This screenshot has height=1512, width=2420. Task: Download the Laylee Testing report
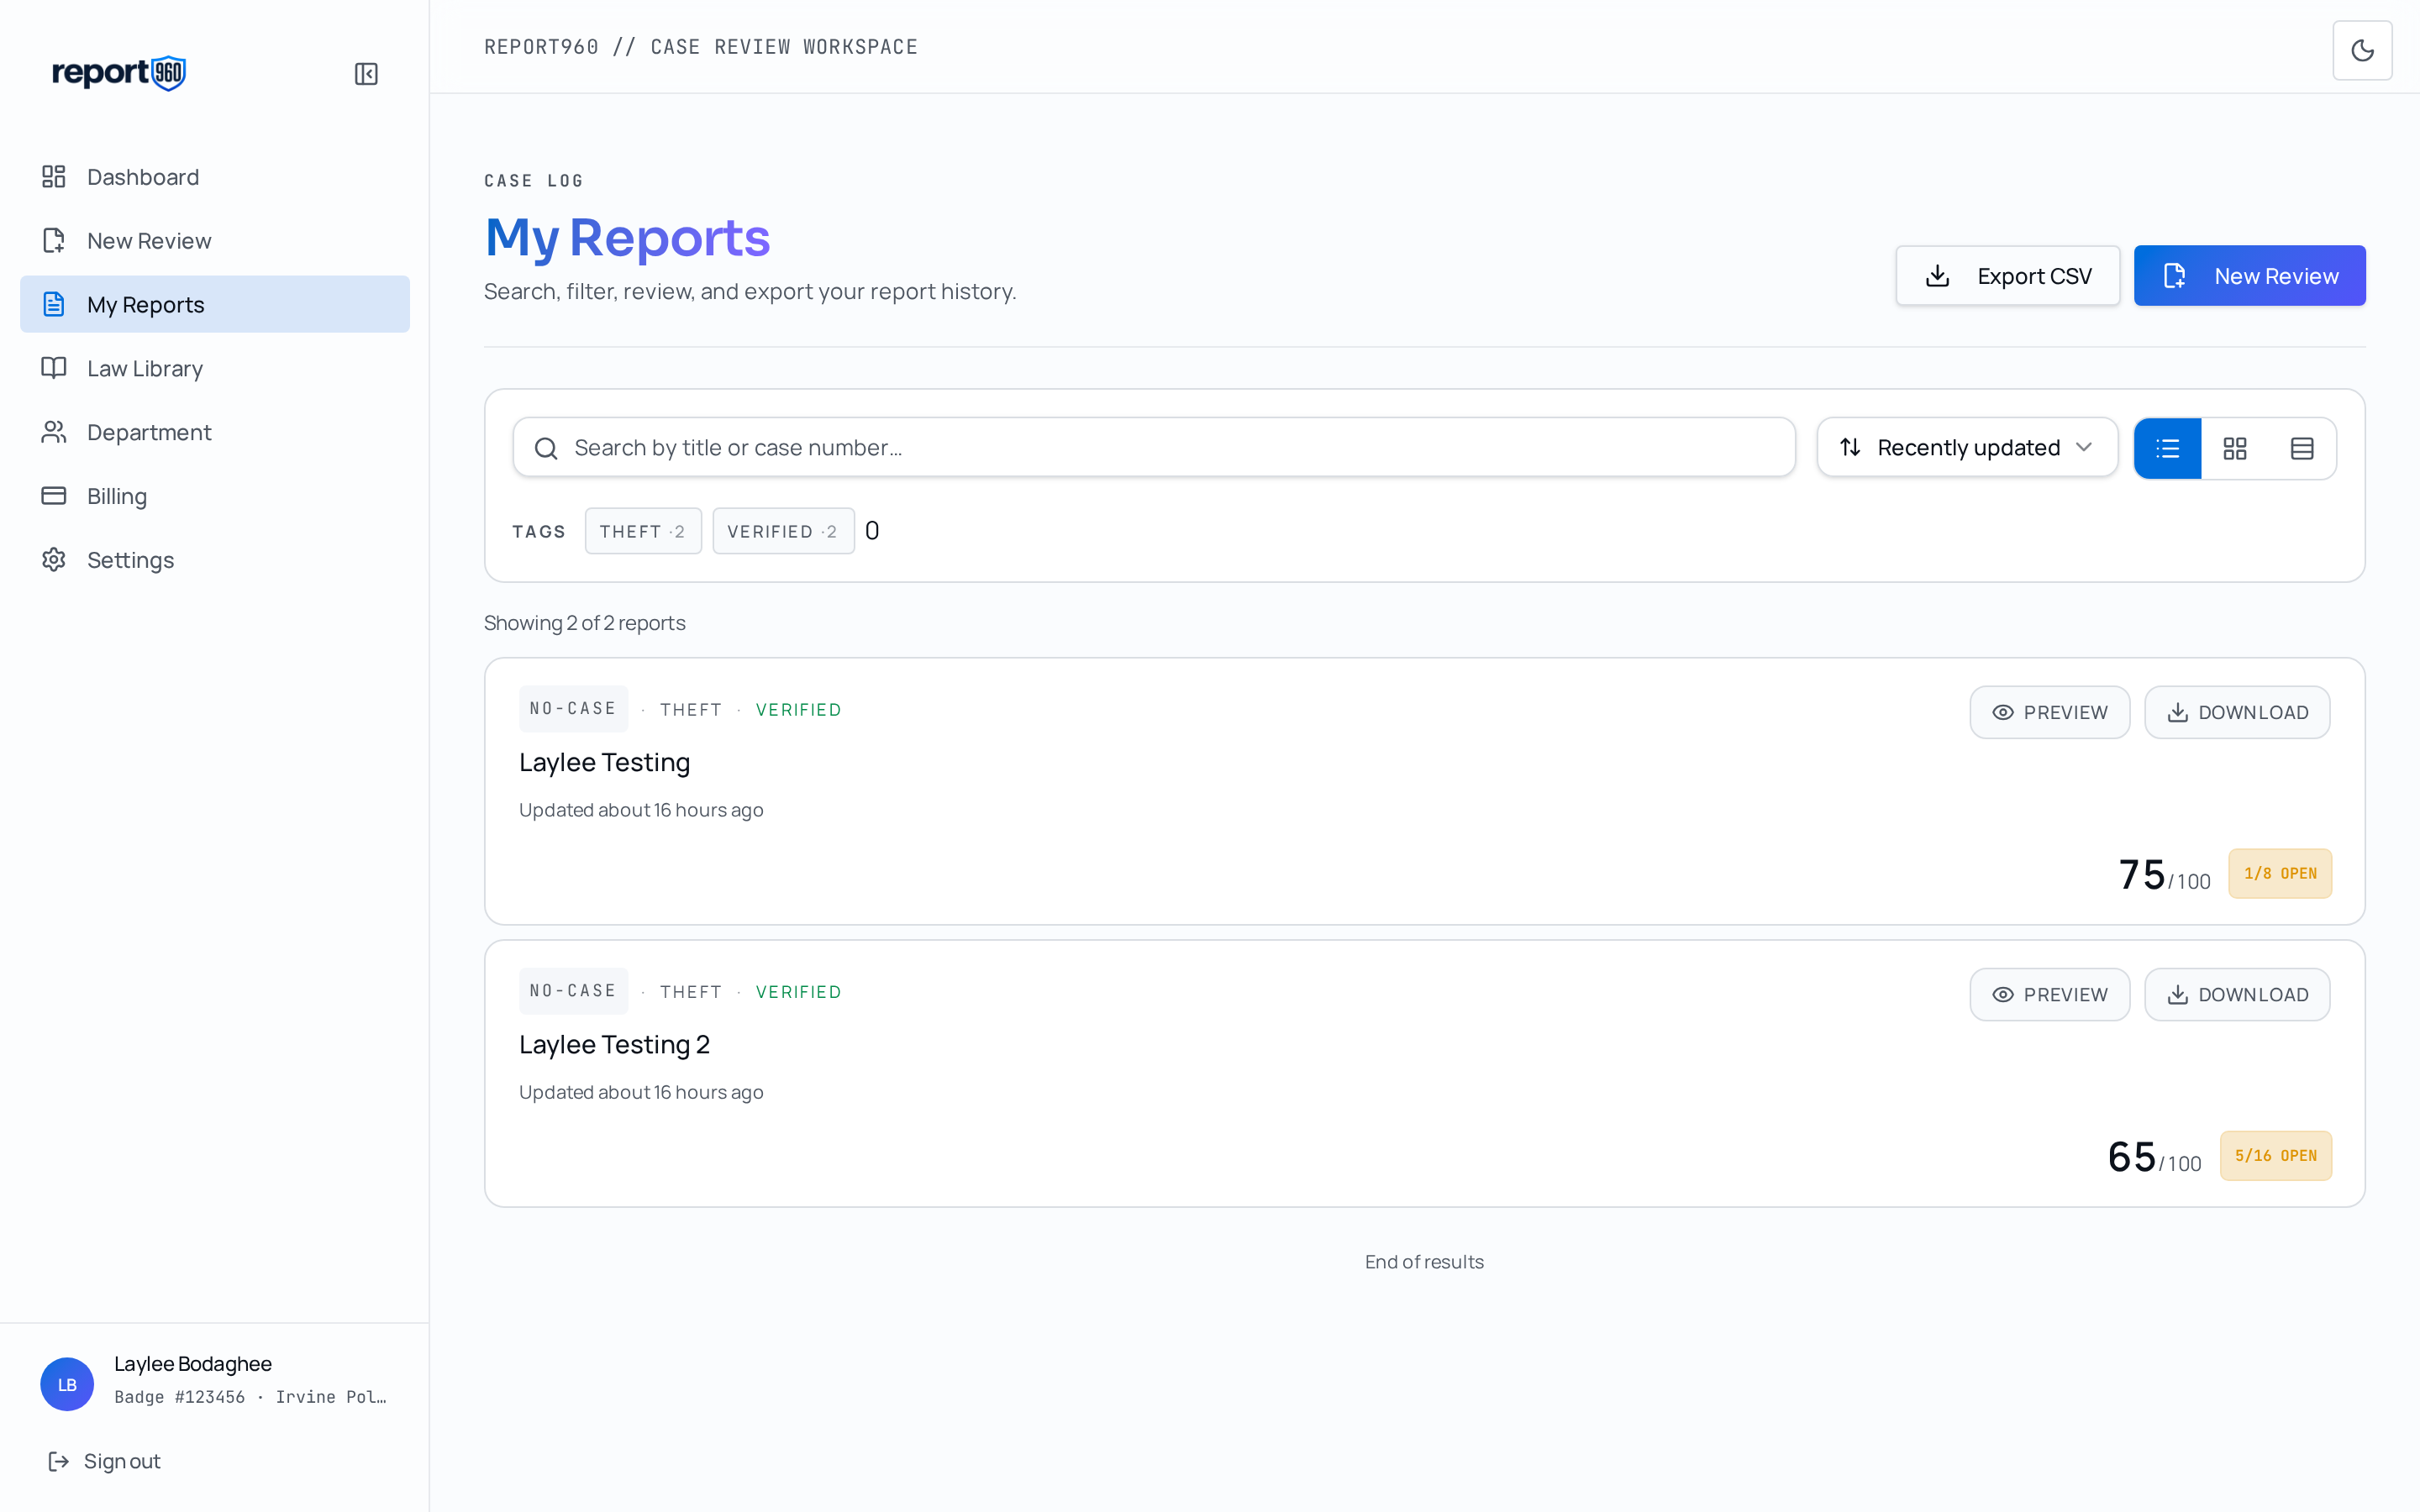coord(2237,712)
